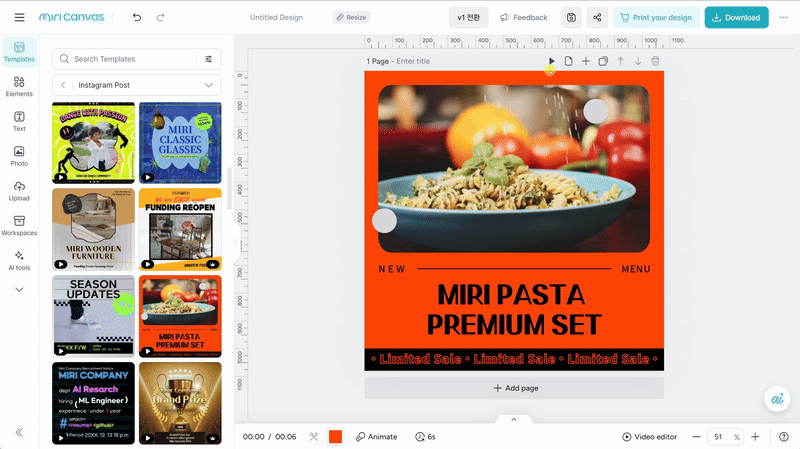The image size is (800, 449).
Task: Click the Search Templates field
Action: (x=130, y=59)
